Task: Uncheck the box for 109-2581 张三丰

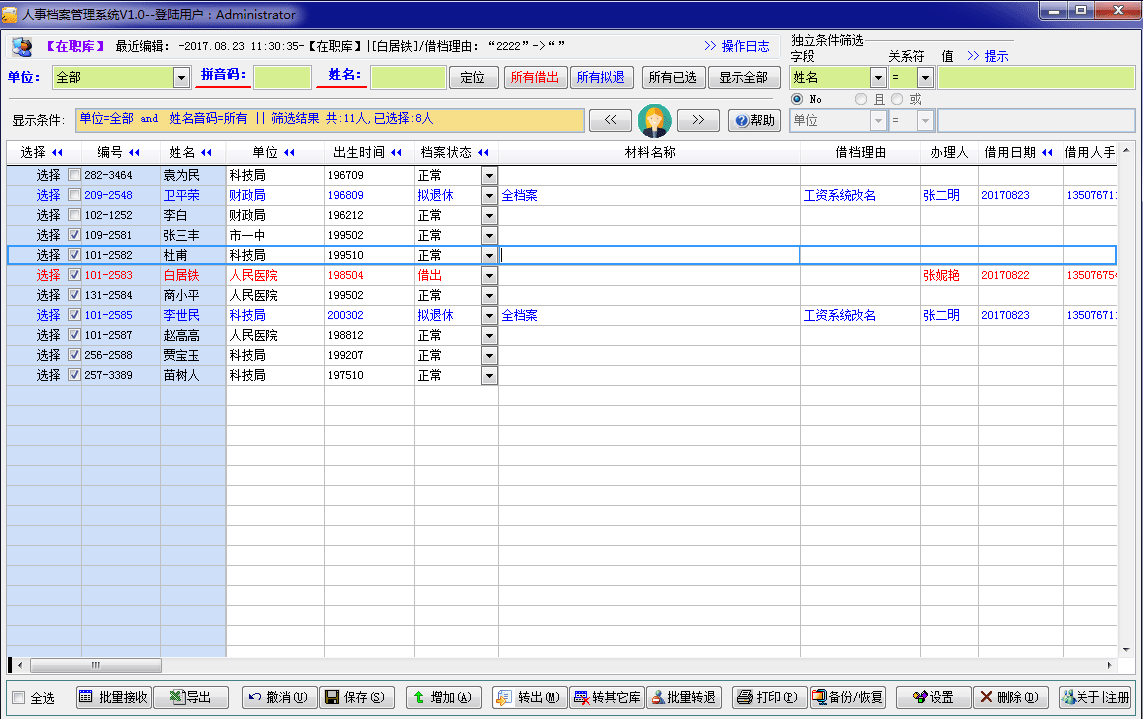Action: (x=74, y=235)
